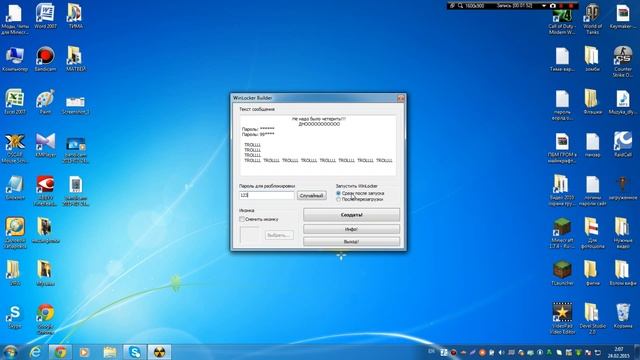Click the taskbar clock showing 2:07
The image size is (640, 360).
619,353
